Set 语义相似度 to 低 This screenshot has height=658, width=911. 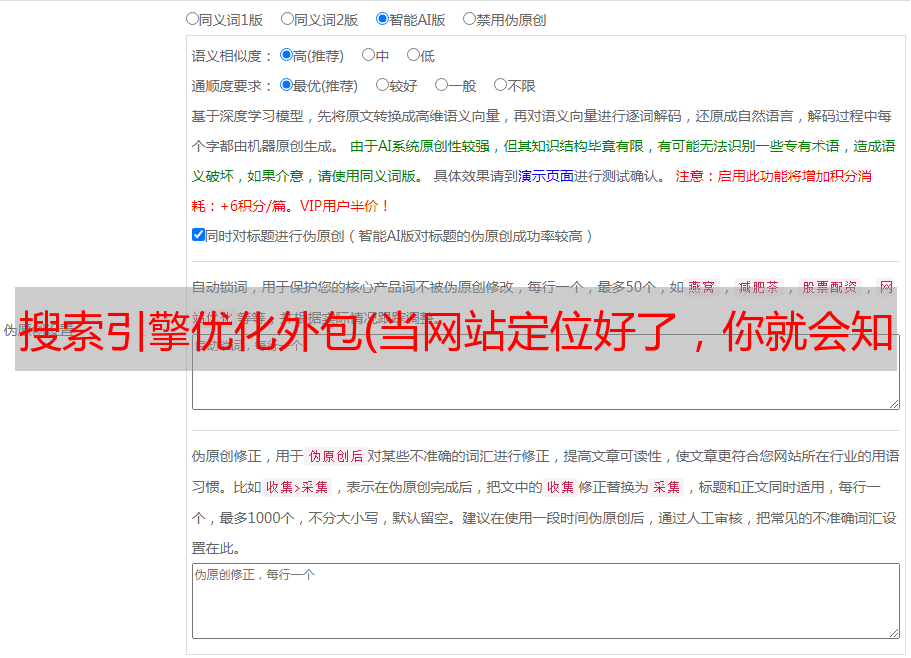pos(413,55)
